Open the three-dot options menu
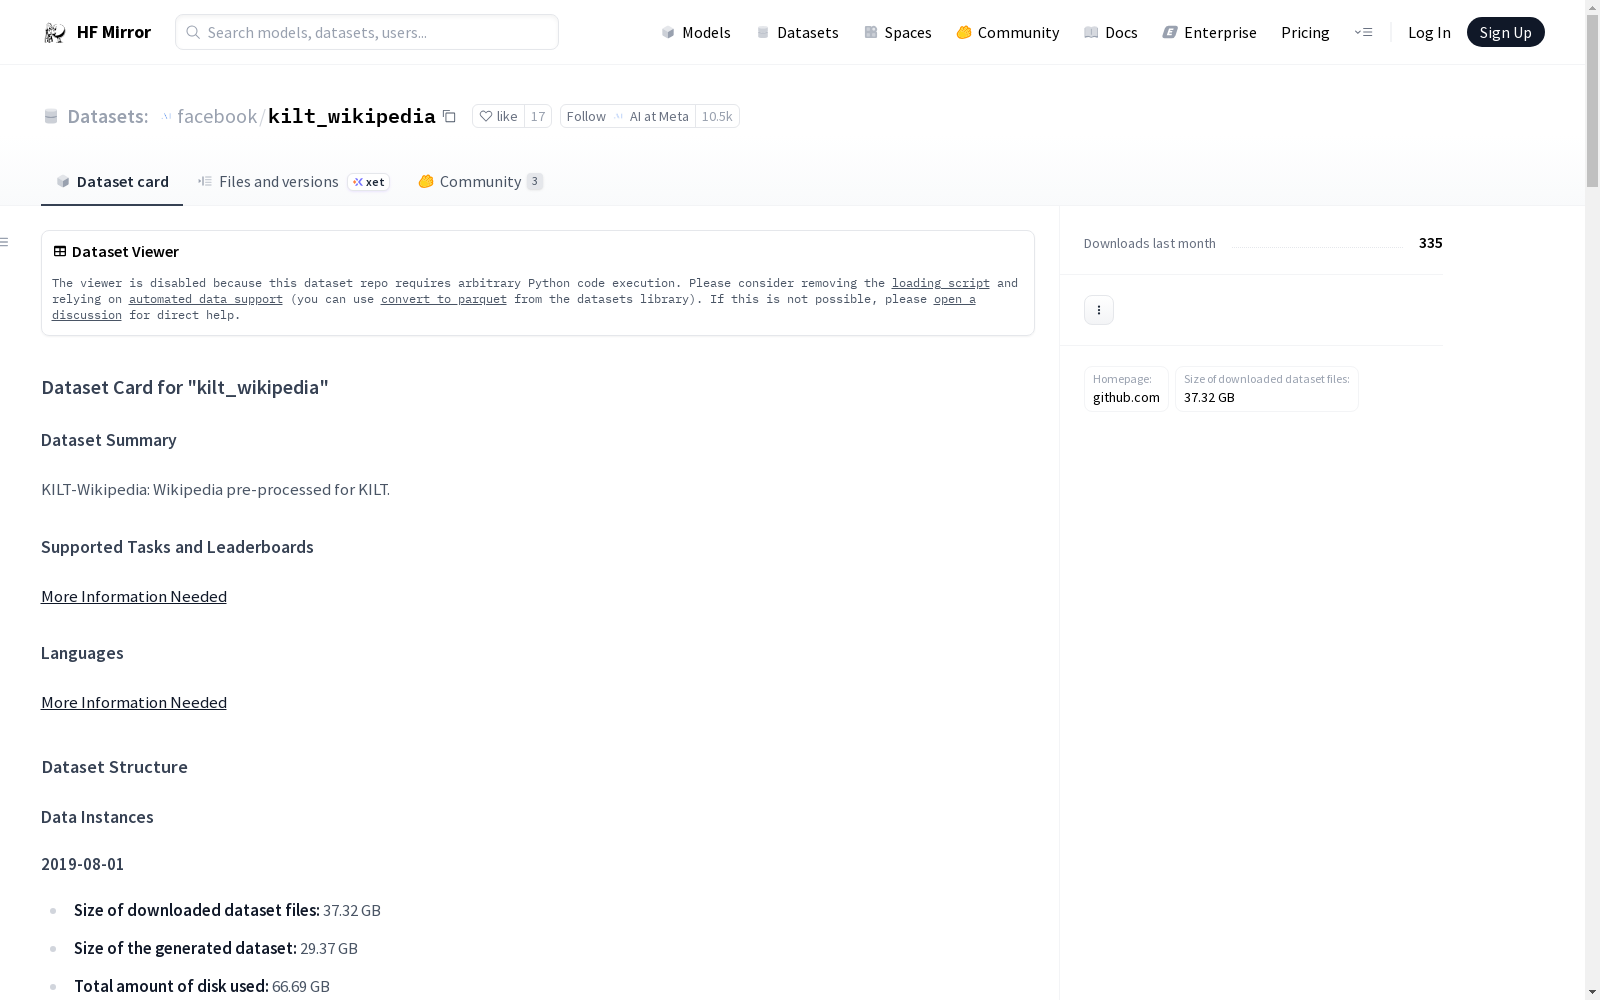 1099,310
